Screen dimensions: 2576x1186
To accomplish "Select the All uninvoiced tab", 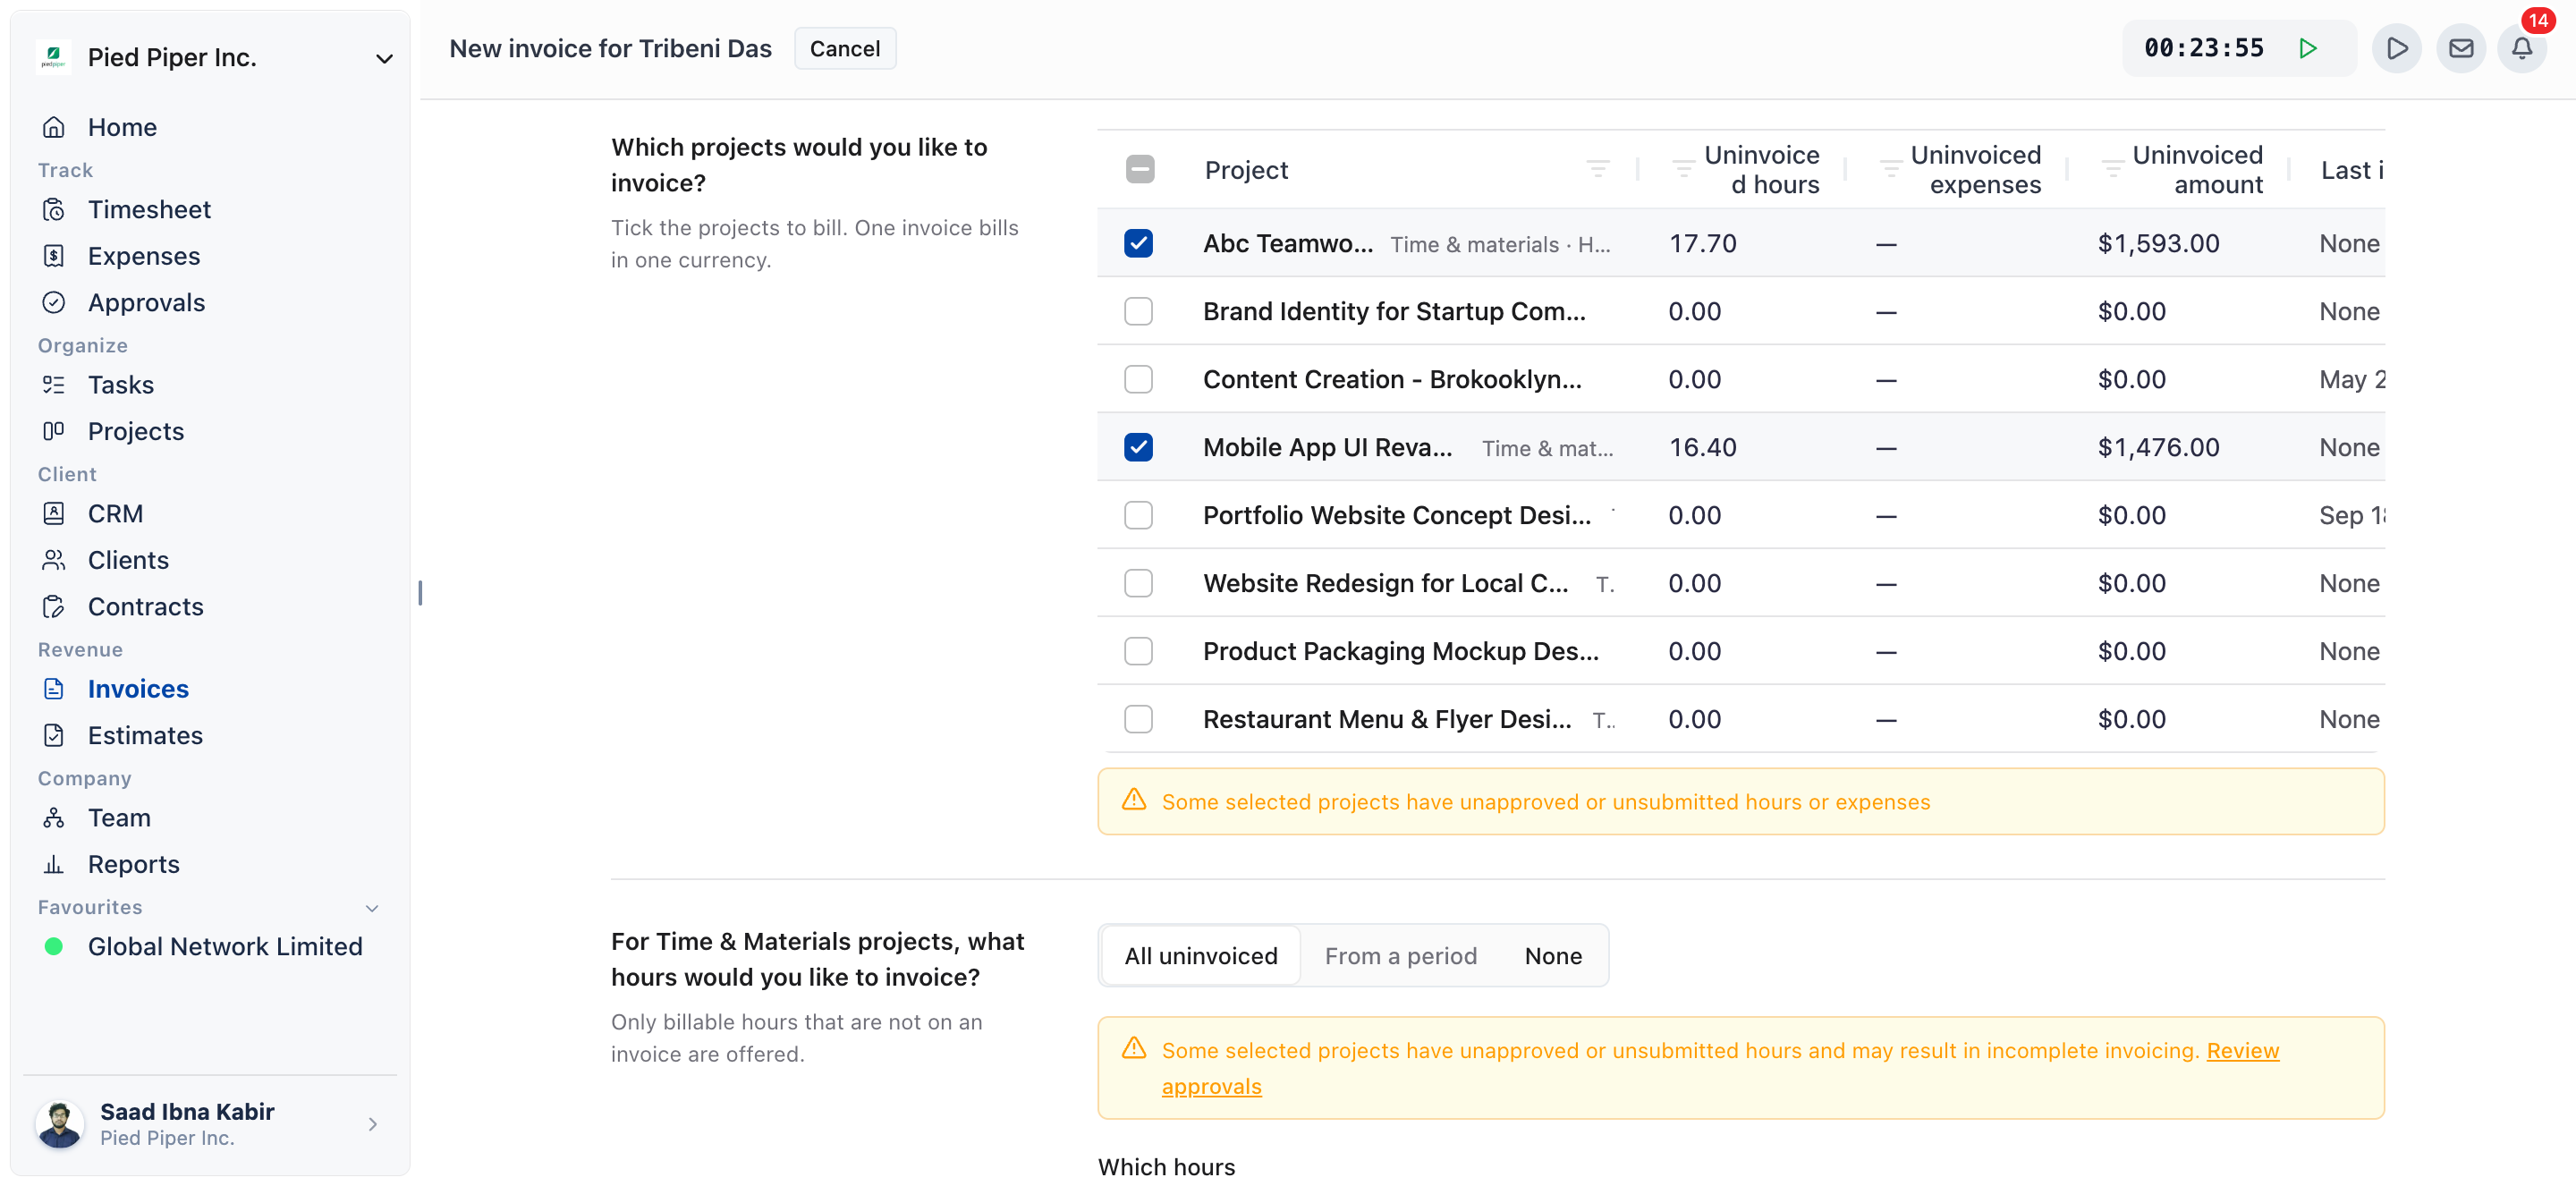I will coord(1200,955).
